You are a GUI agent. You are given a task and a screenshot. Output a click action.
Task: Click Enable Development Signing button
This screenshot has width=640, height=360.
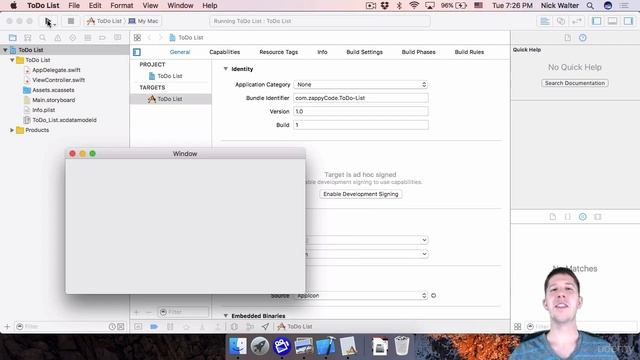tap(361, 194)
